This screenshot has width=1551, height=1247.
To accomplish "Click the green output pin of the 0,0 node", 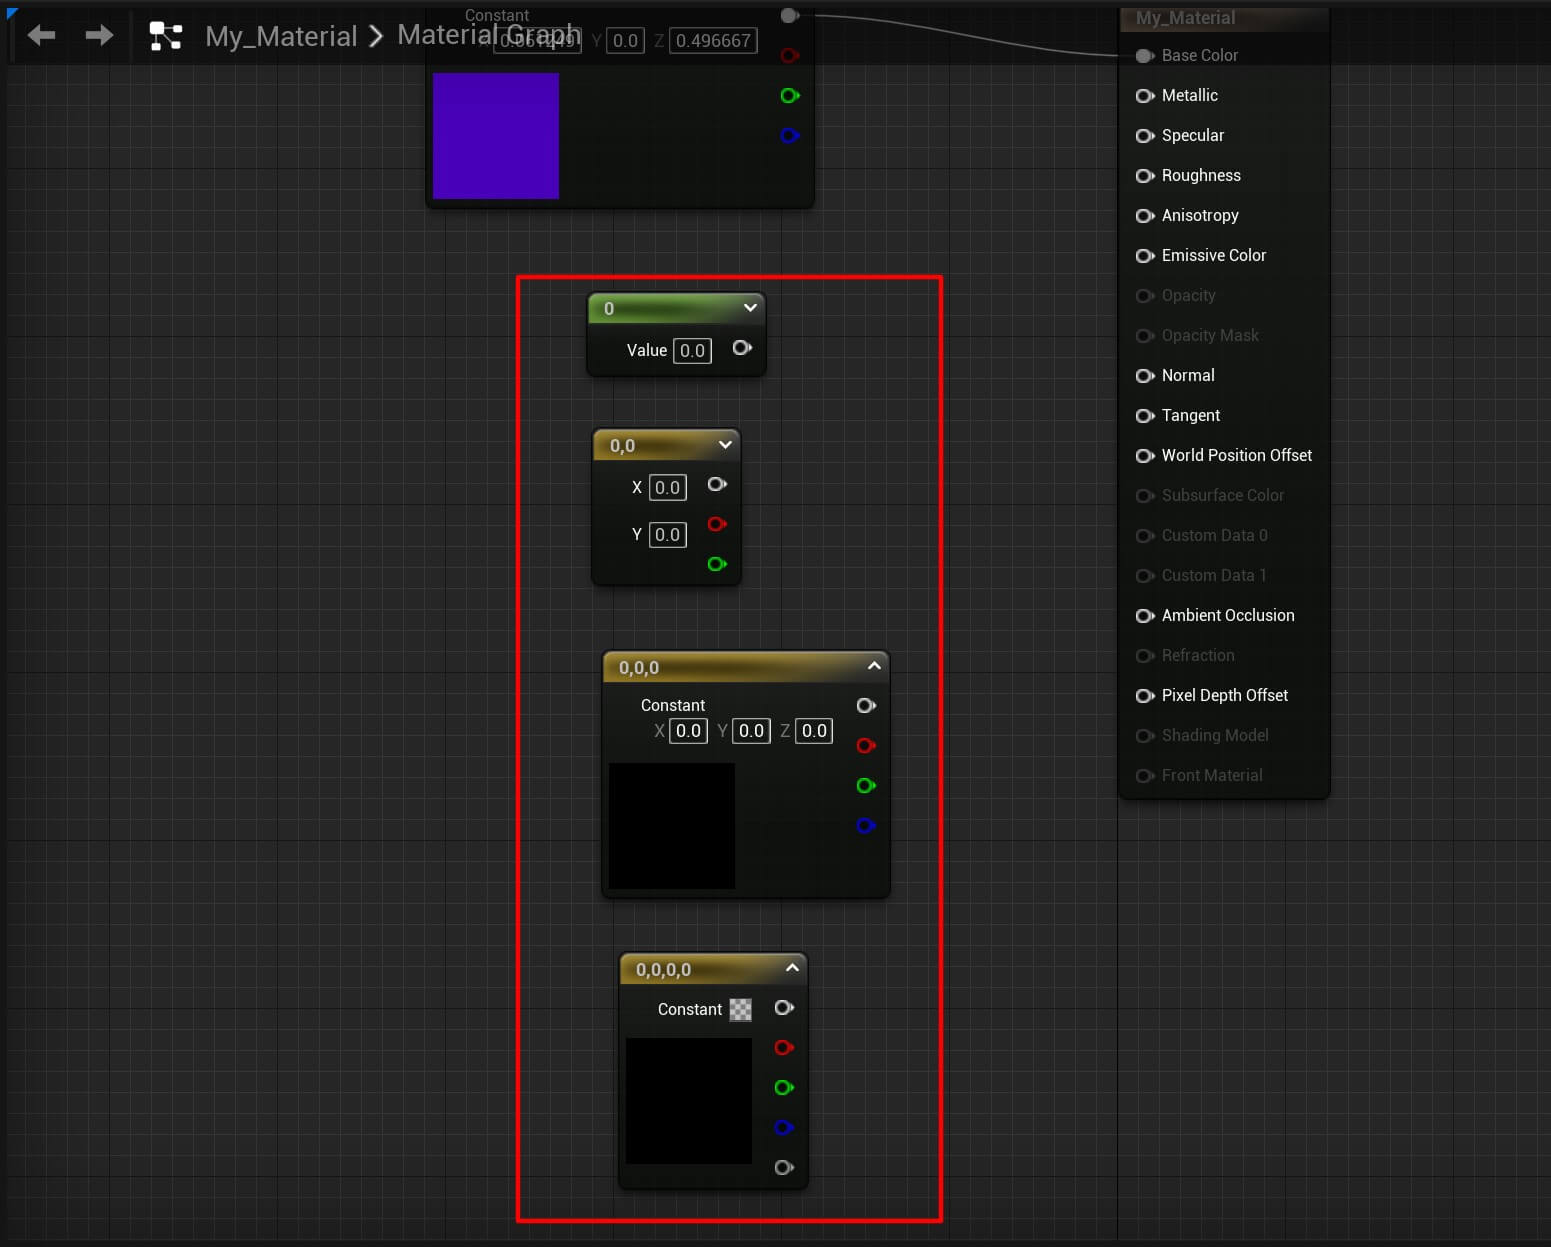I will 717,564.
